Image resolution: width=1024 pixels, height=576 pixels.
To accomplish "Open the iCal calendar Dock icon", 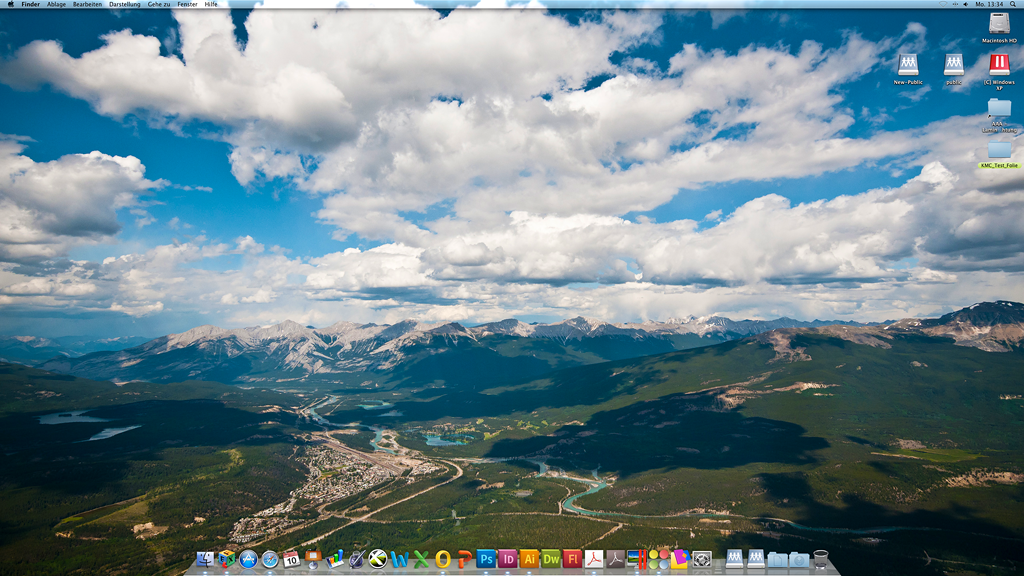I will (x=291, y=559).
